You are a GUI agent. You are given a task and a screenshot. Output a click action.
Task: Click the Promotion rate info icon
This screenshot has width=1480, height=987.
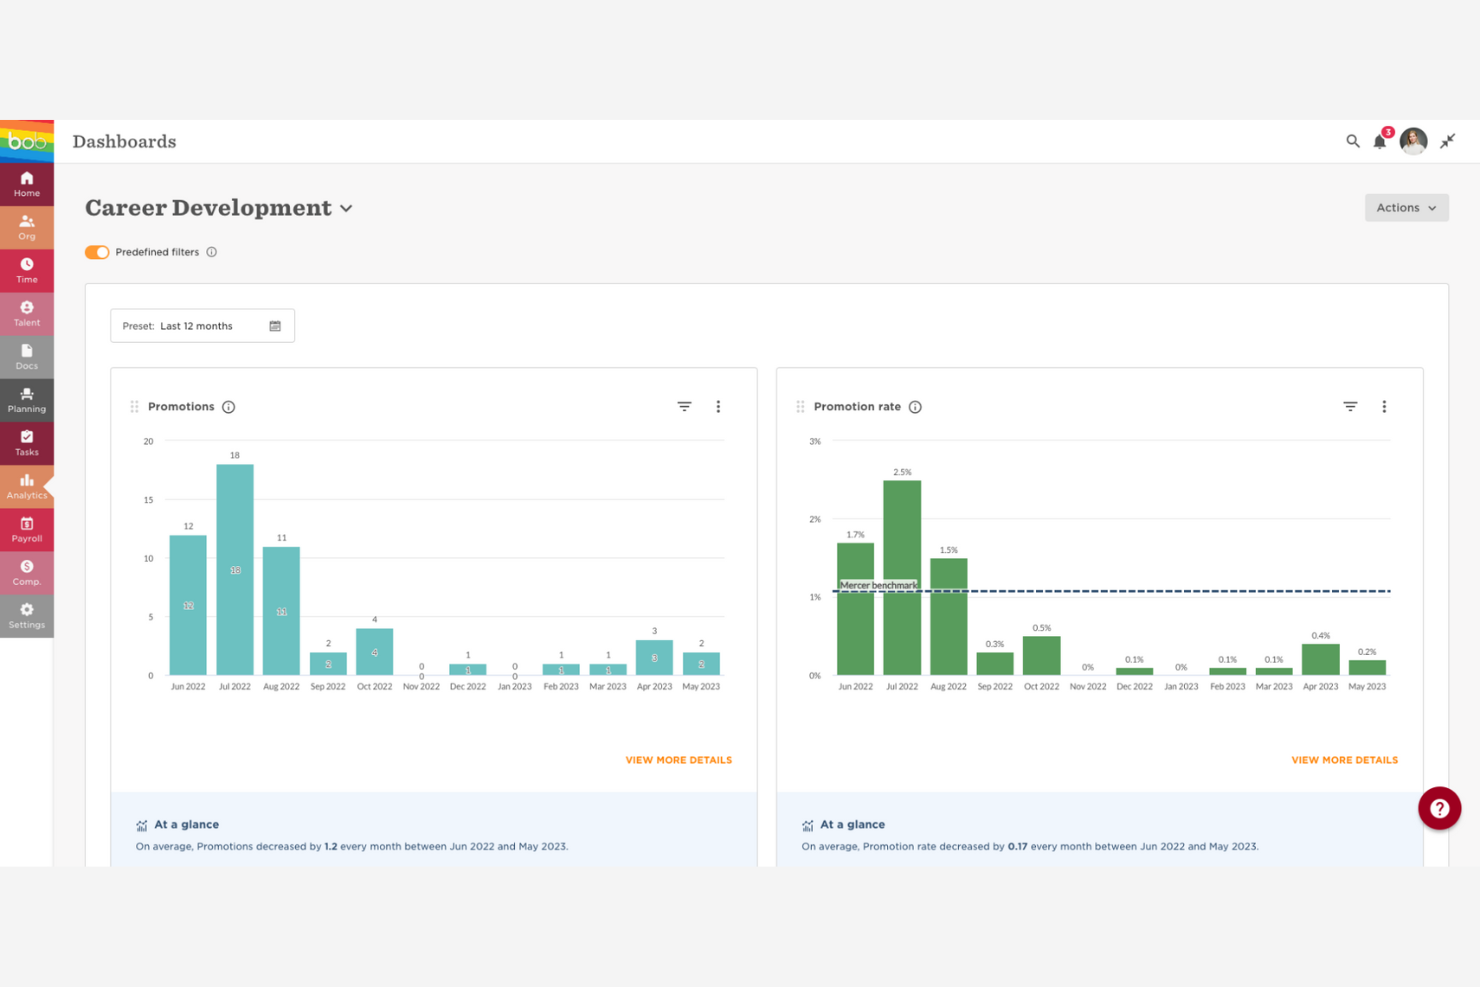pos(915,407)
